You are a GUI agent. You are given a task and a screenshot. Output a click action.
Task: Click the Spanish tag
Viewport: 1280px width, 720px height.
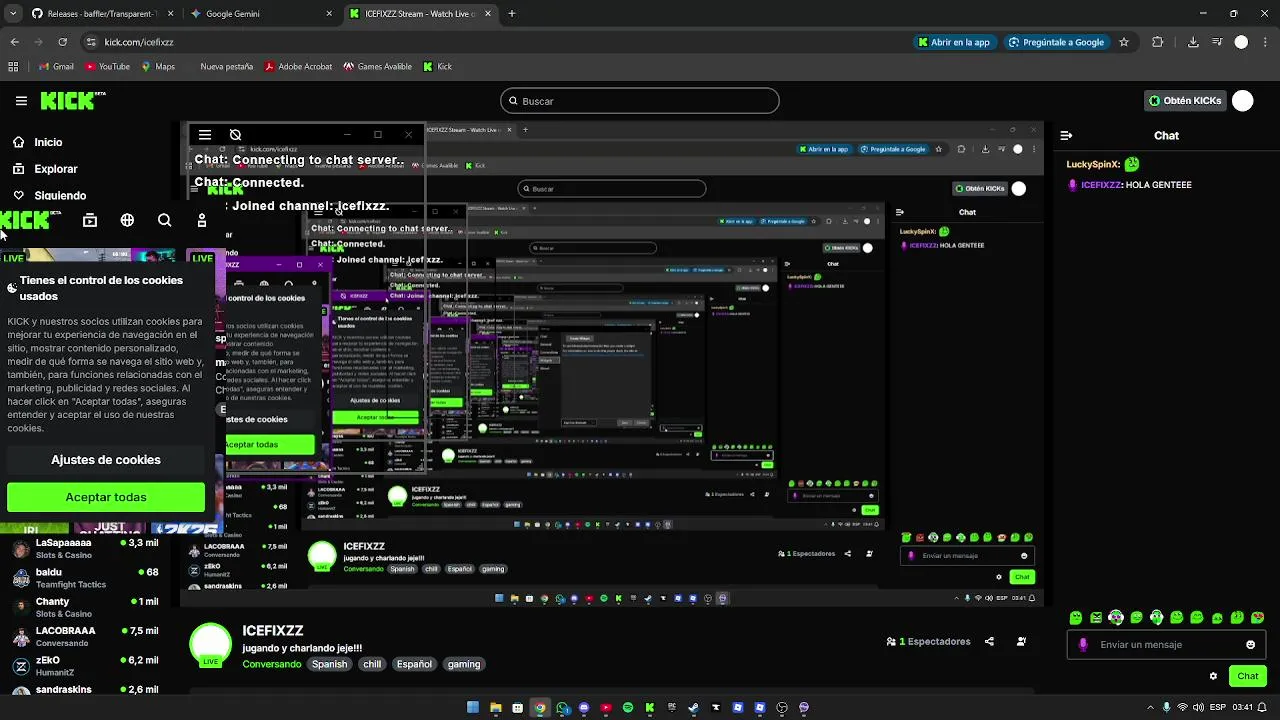point(329,664)
